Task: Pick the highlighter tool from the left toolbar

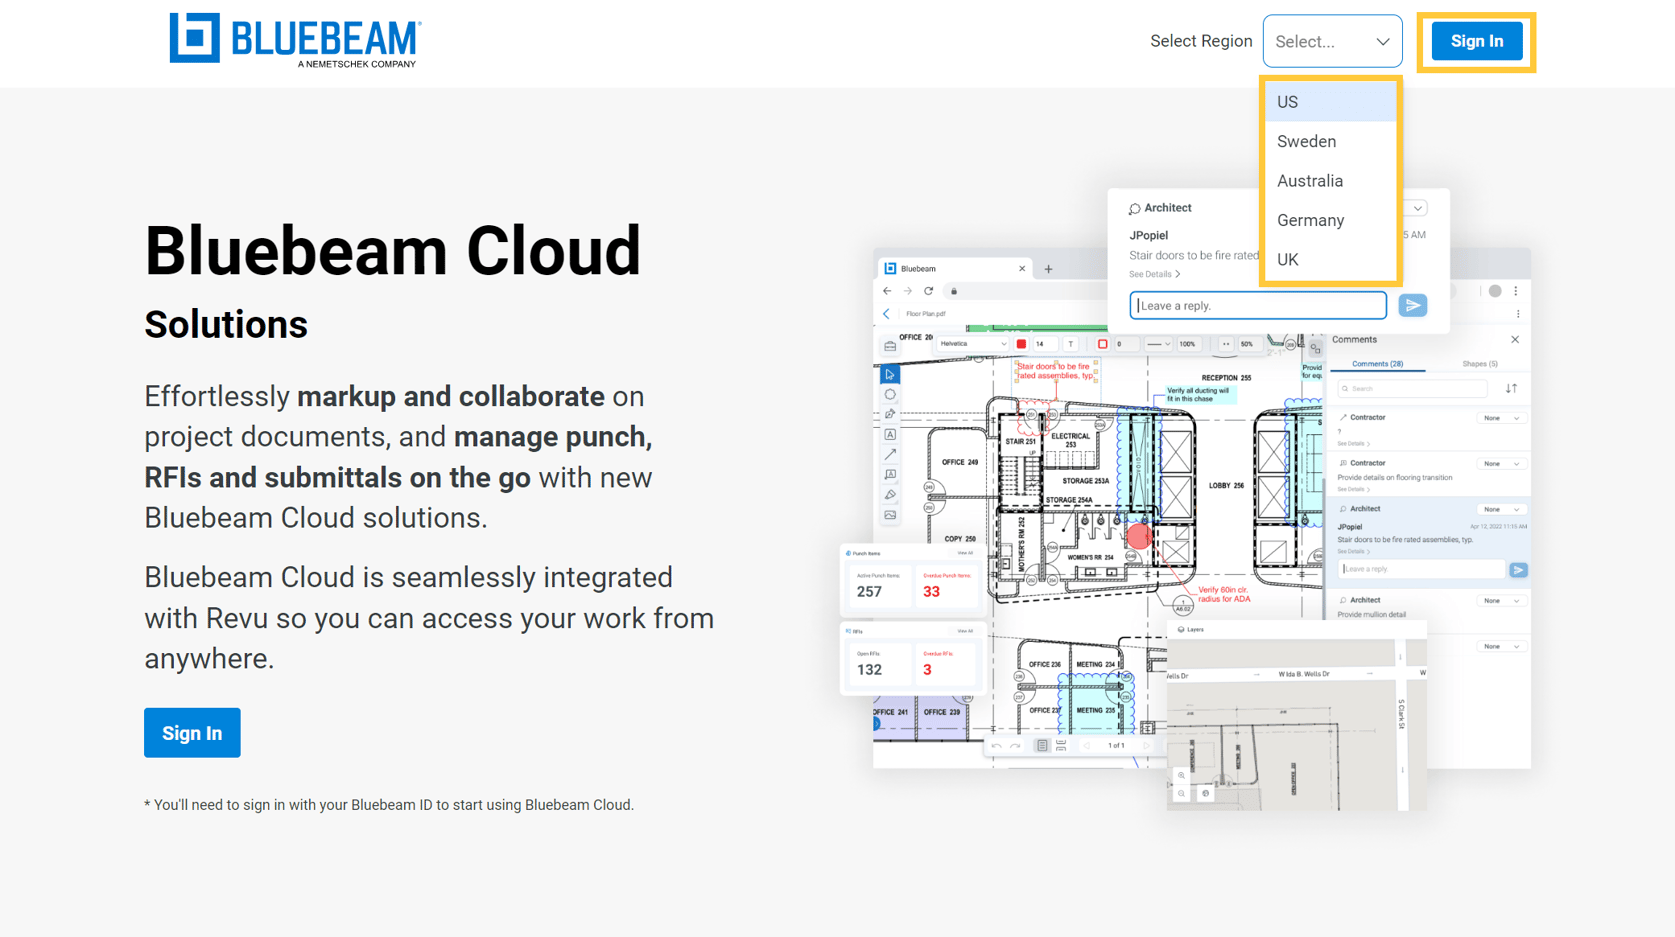Action: click(x=890, y=492)
